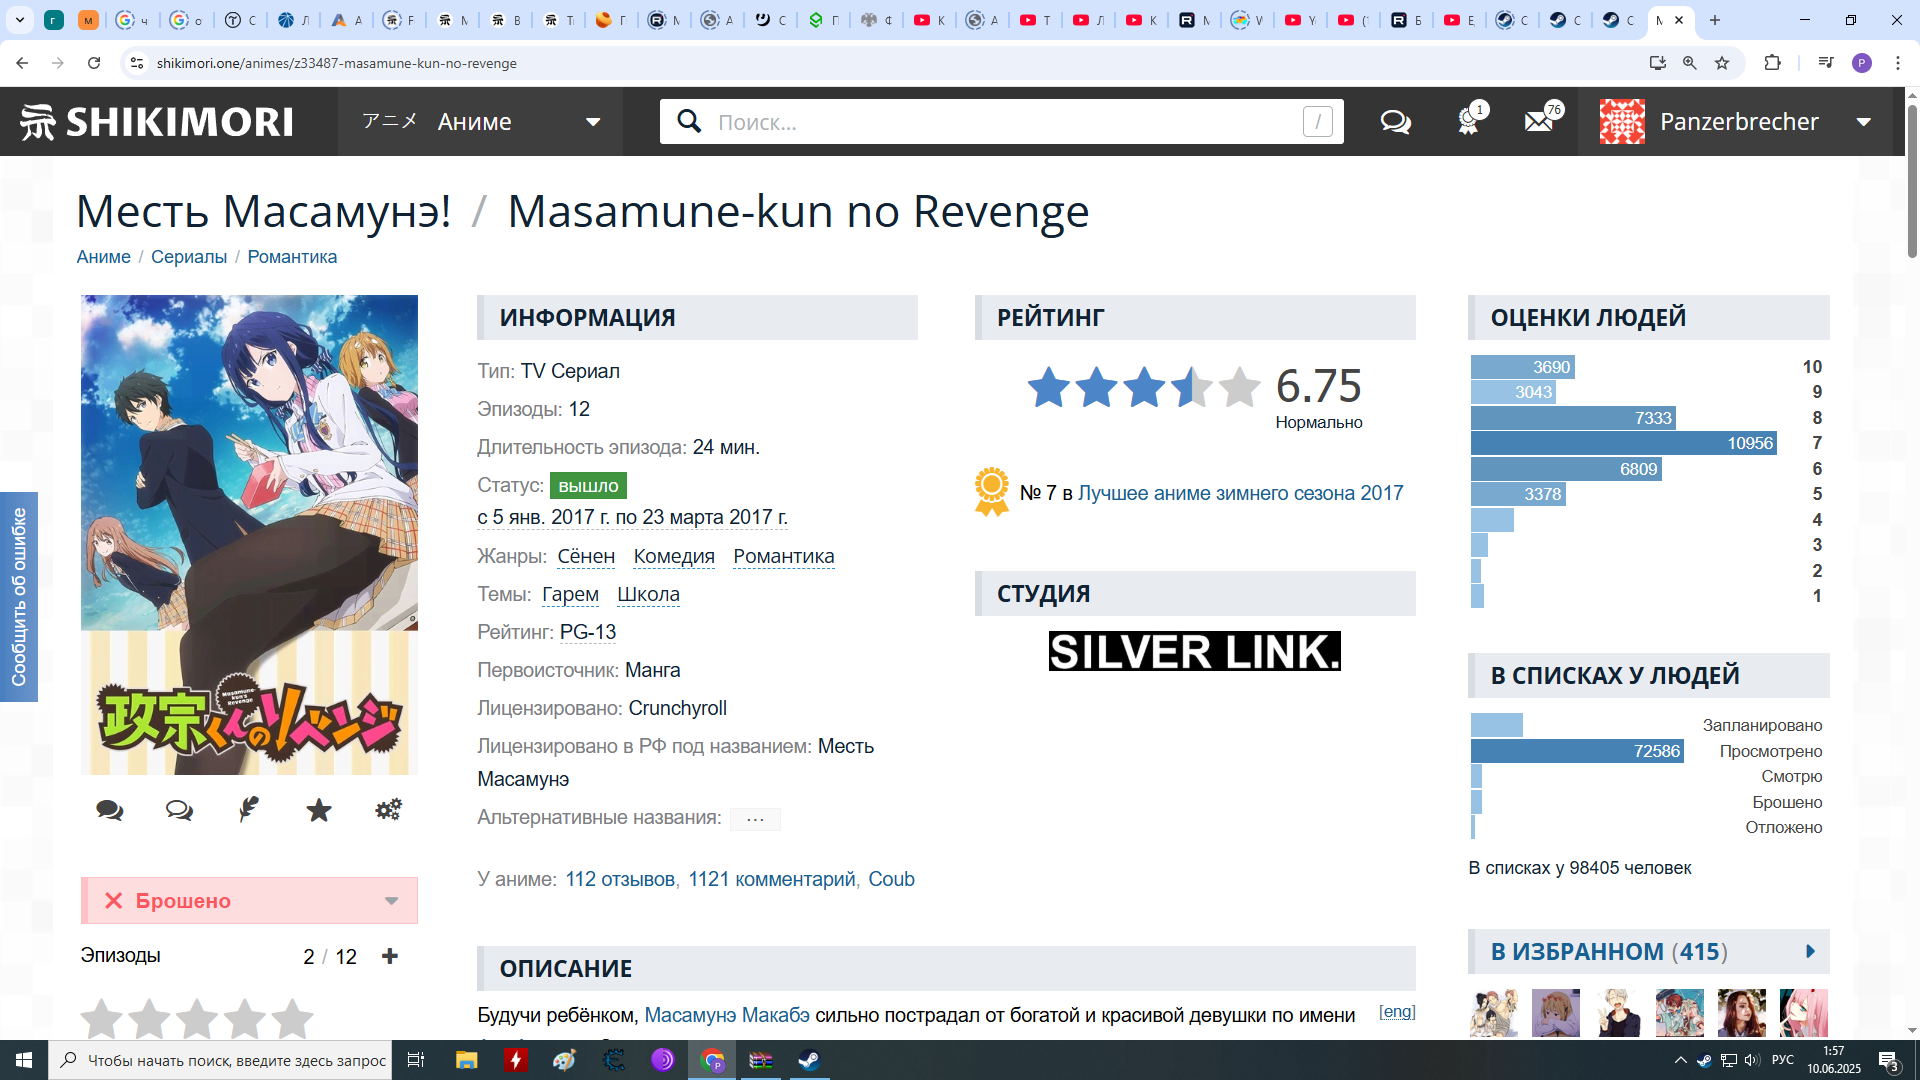Set user rating with the last gray star
Image resolution: width=1920 pixels, height=1080 pixels.
(292, 1019)
